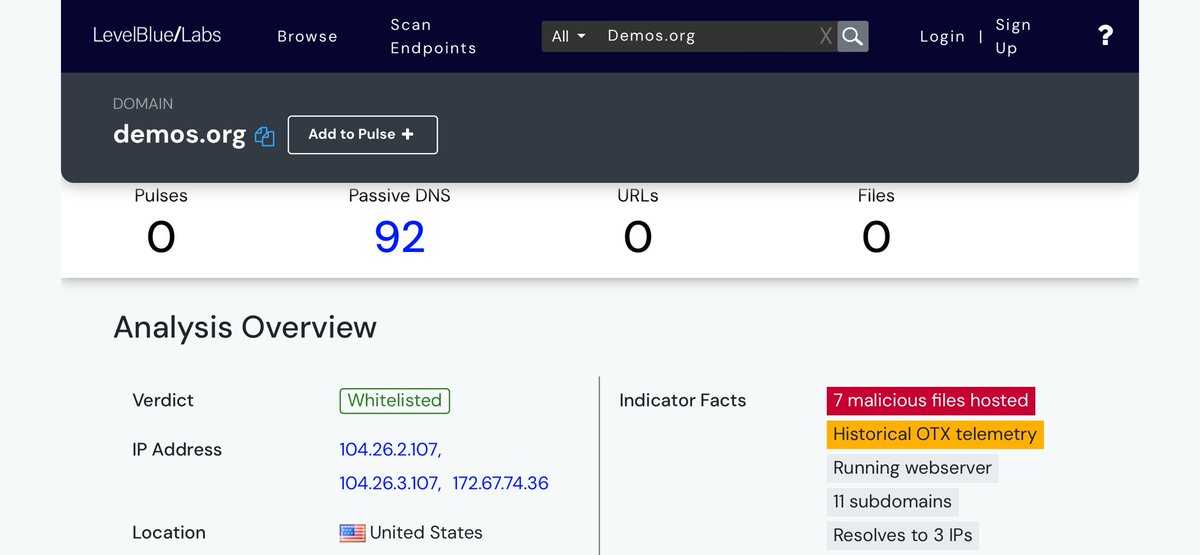
Task: Open IP address 172.67.74.36
Action: coord(500,484)
